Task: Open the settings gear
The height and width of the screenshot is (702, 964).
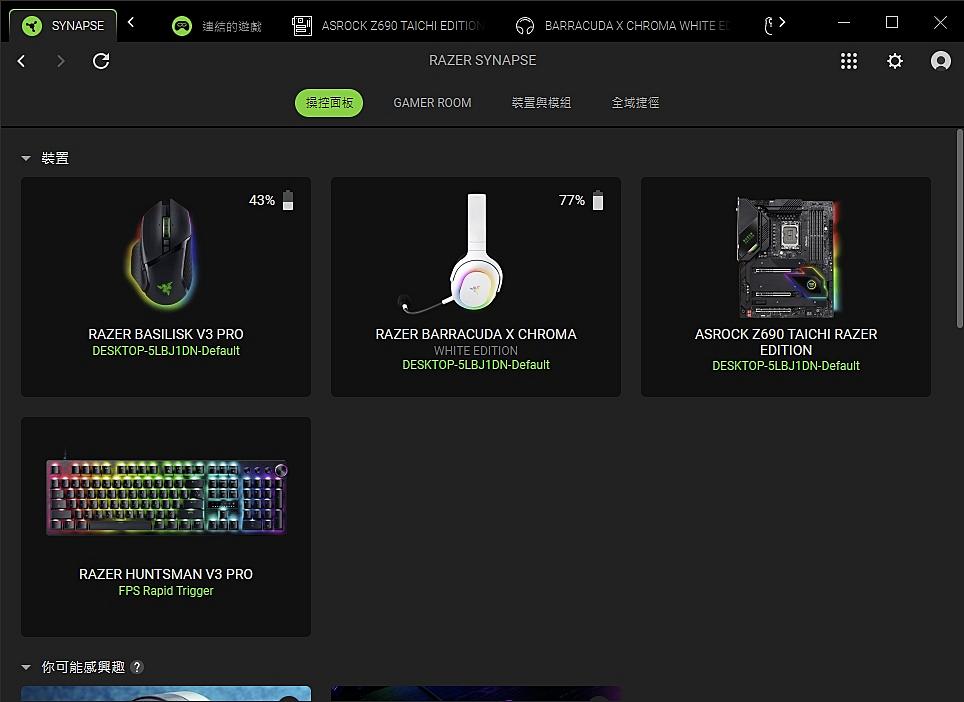Action: click(895, 61)
